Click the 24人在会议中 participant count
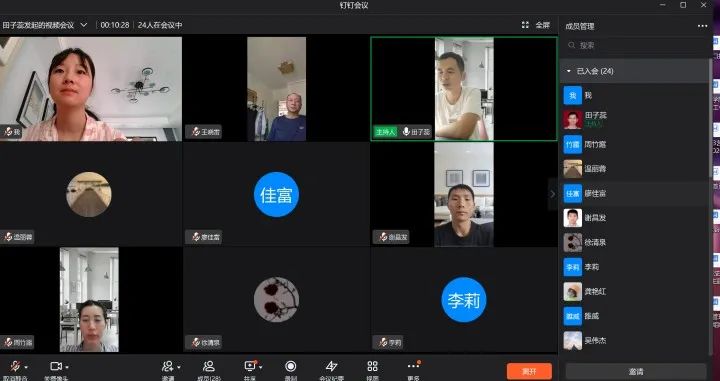 [160, 25]
